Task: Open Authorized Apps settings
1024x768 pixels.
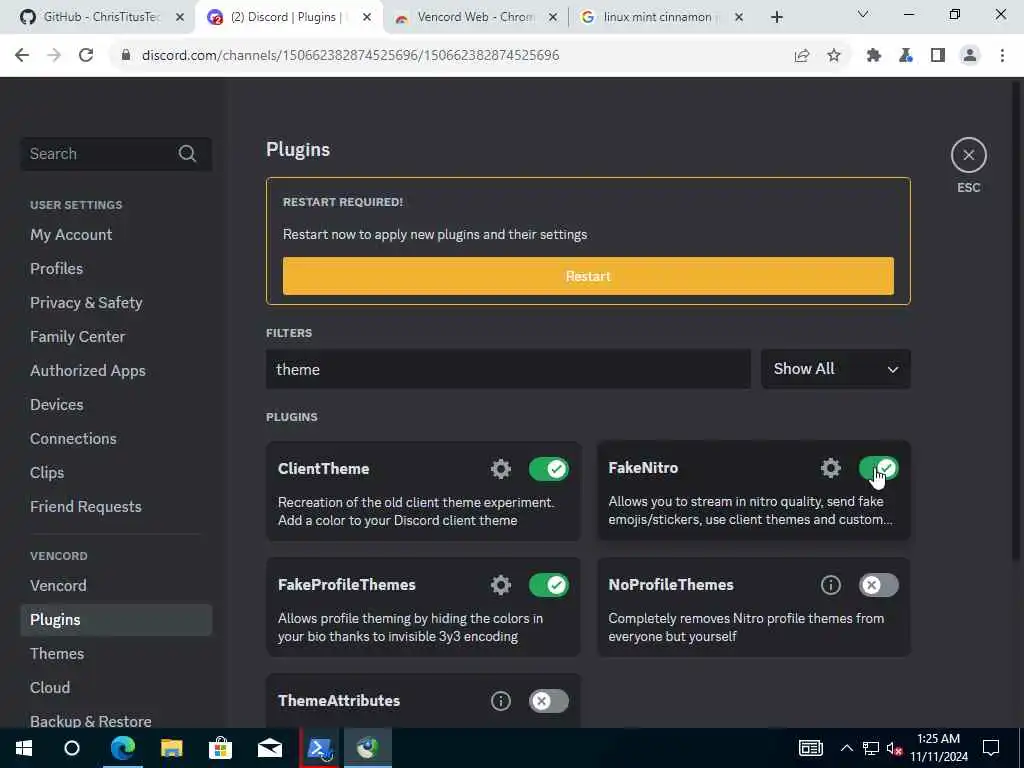Action: 88,370
